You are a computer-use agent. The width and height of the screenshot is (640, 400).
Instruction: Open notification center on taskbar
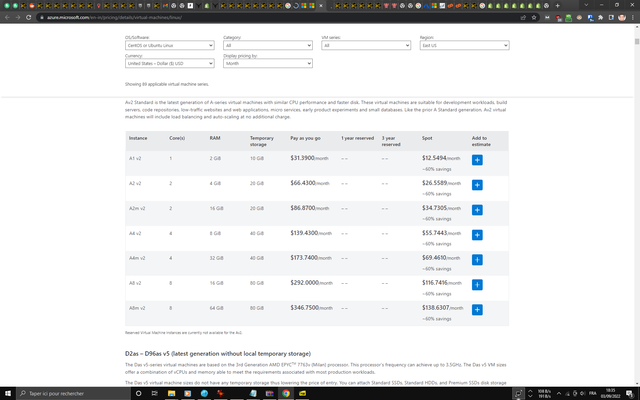[x=629, y=393]
